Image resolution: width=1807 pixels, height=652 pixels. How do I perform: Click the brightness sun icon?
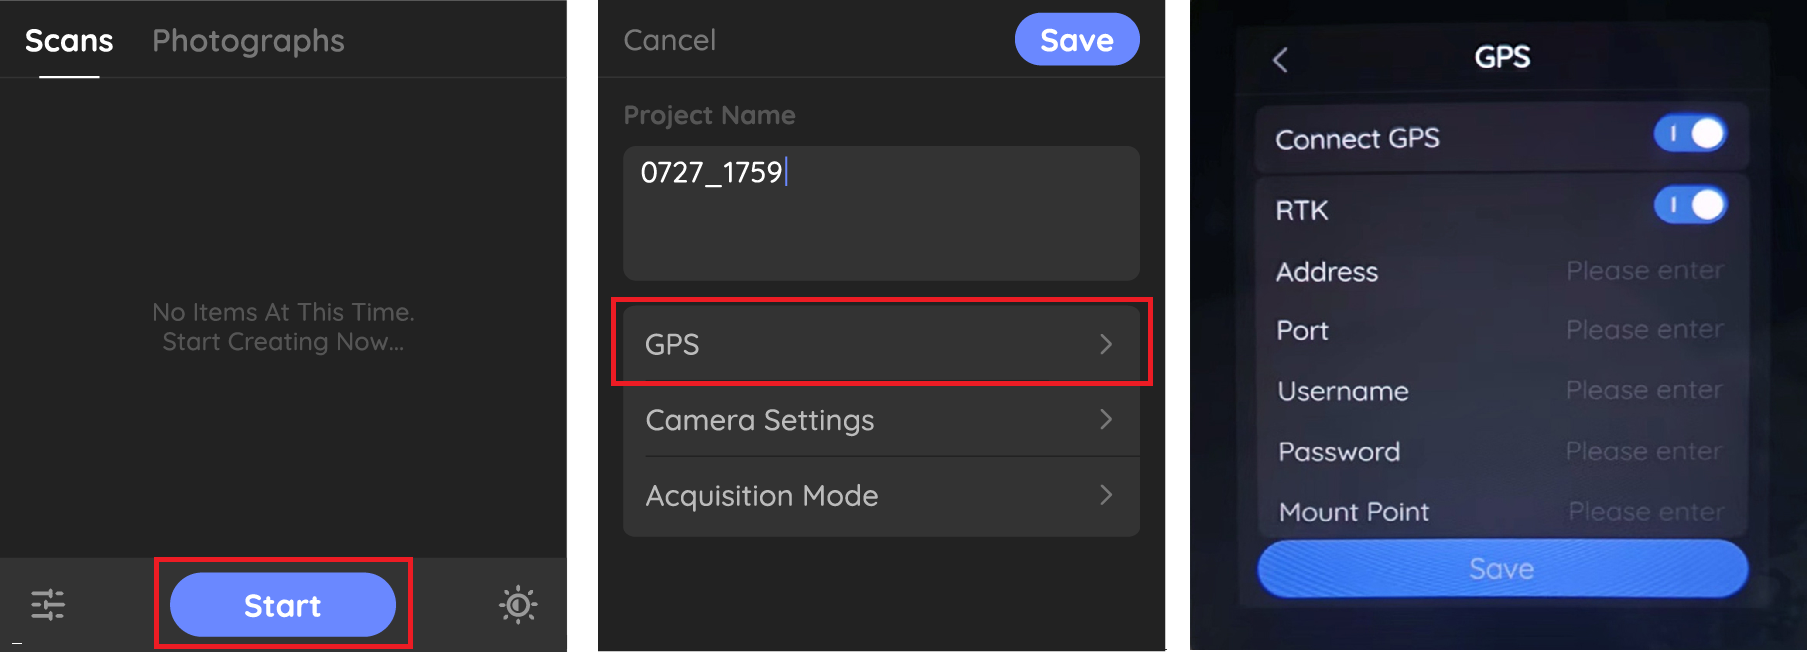point(518,605)
